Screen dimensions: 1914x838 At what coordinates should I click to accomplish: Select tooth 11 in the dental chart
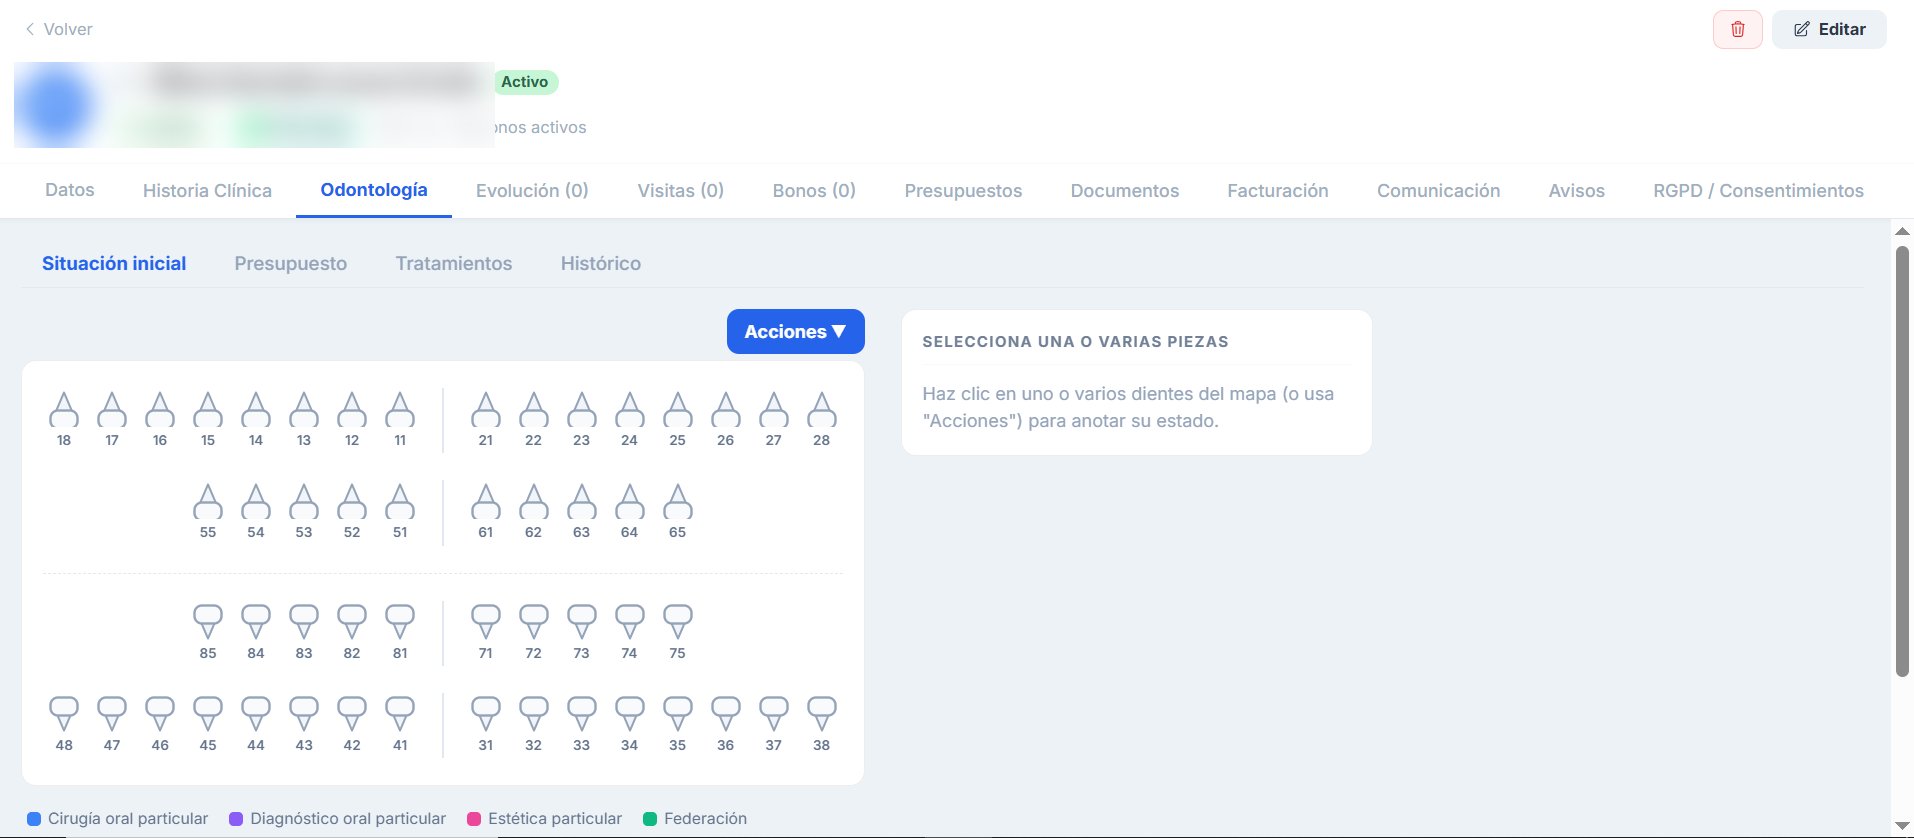click(x=400, y=410)
